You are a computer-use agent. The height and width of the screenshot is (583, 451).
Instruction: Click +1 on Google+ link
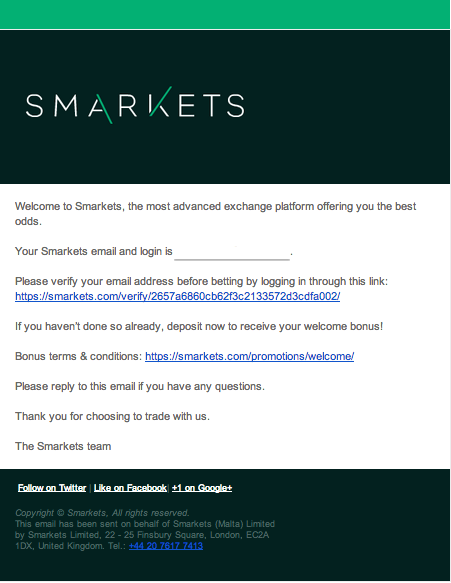pyautogui.click(x=202, y=488)
